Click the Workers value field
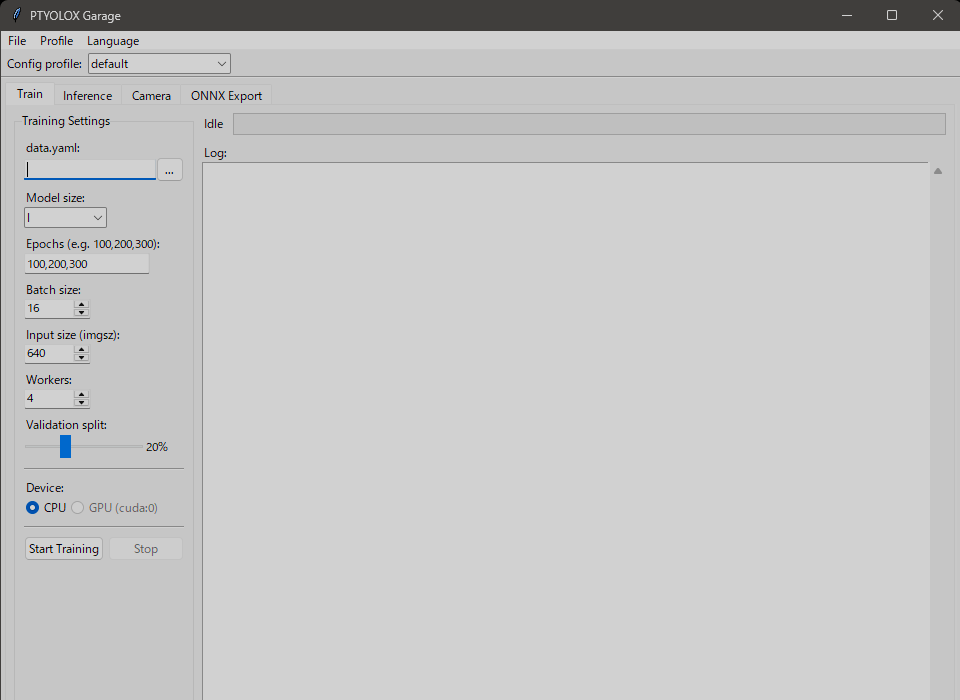Viewport: 960px width, 700px height. tap(49, 399)
